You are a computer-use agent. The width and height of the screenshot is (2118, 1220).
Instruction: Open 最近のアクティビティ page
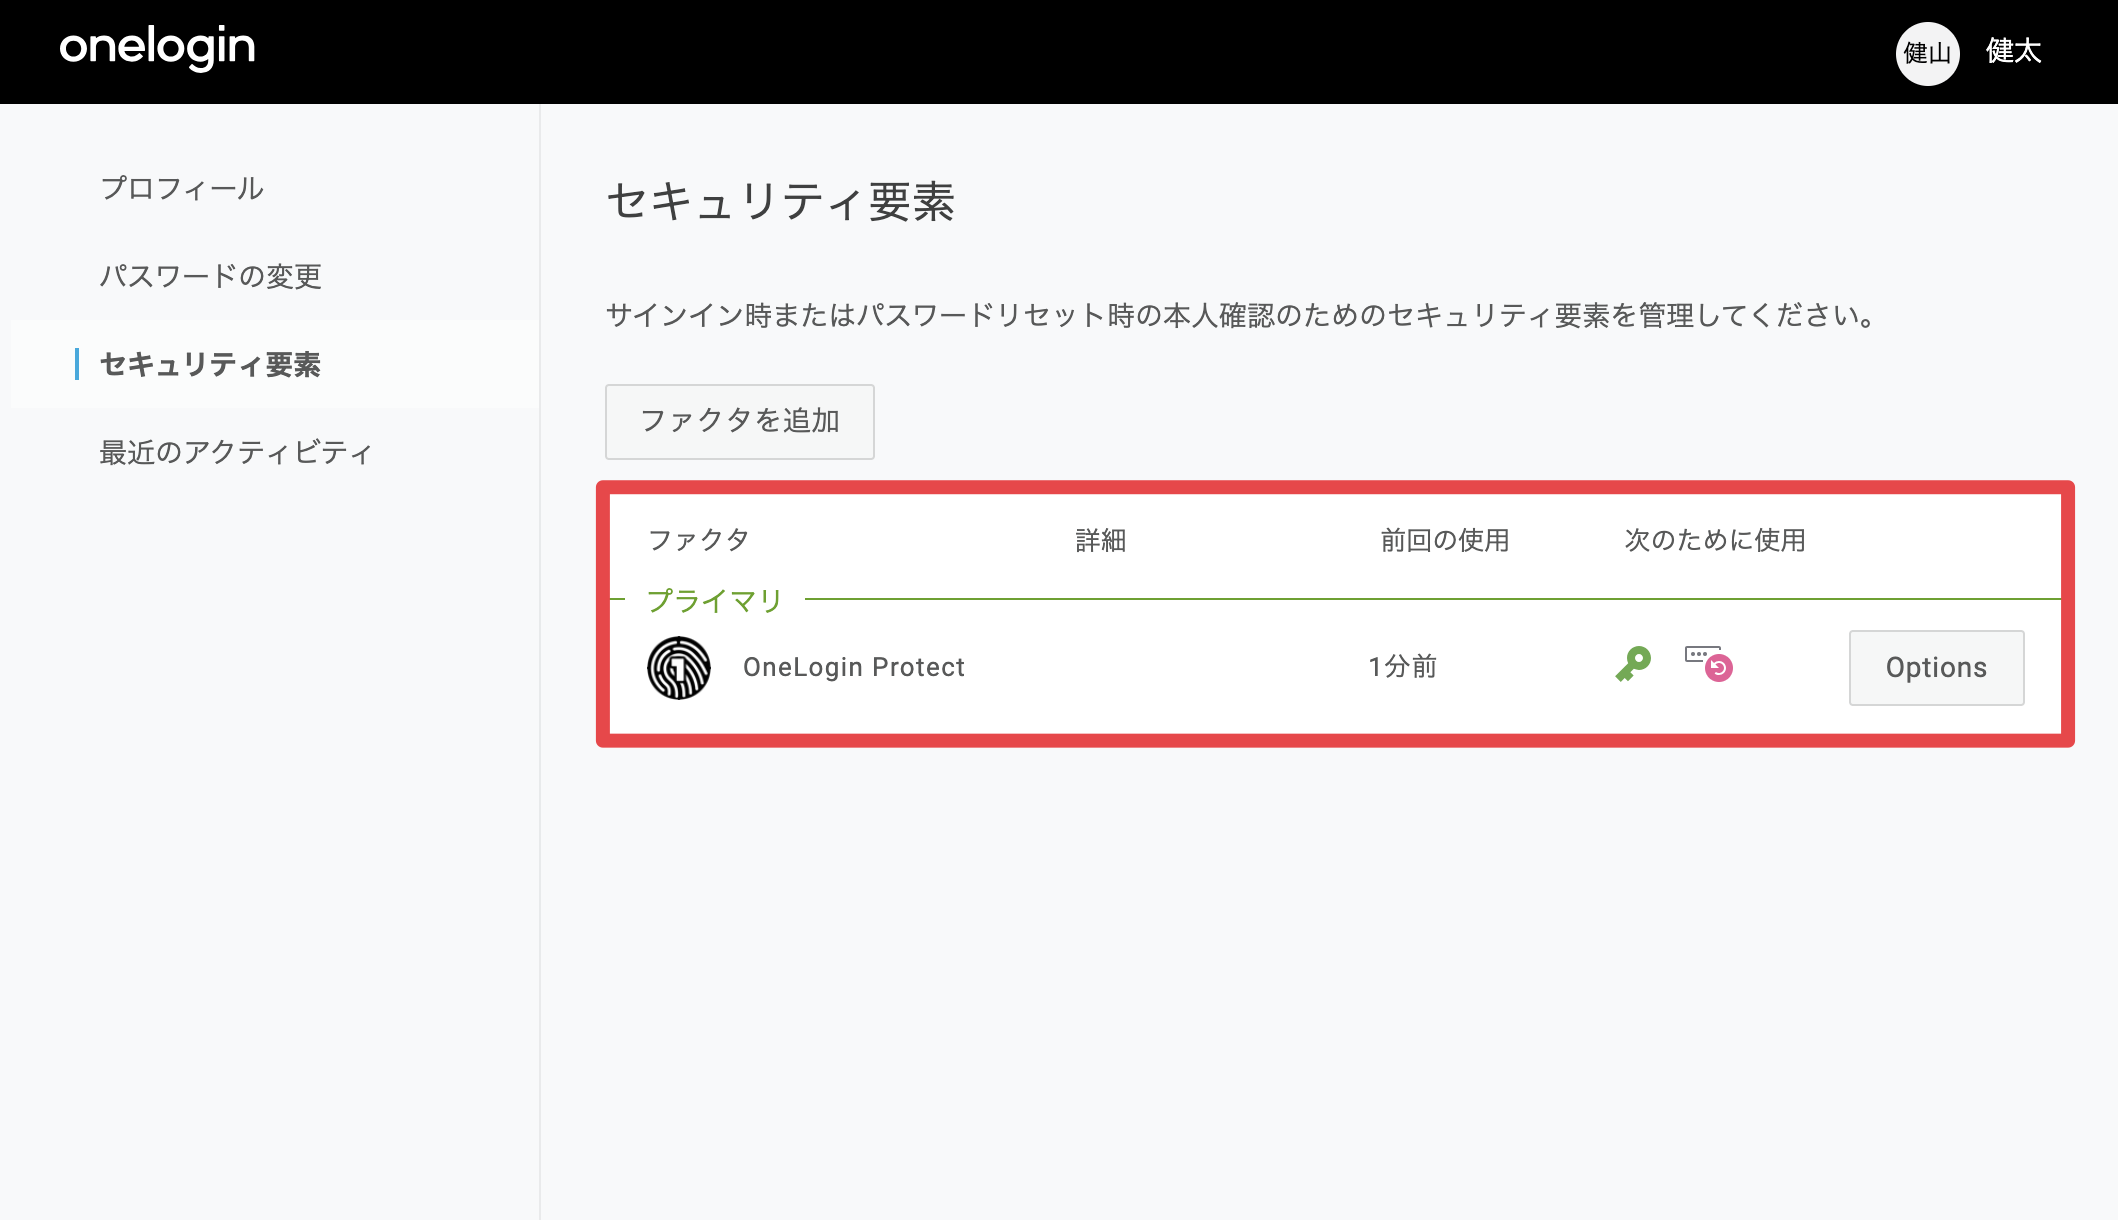[x=236, y=452]
